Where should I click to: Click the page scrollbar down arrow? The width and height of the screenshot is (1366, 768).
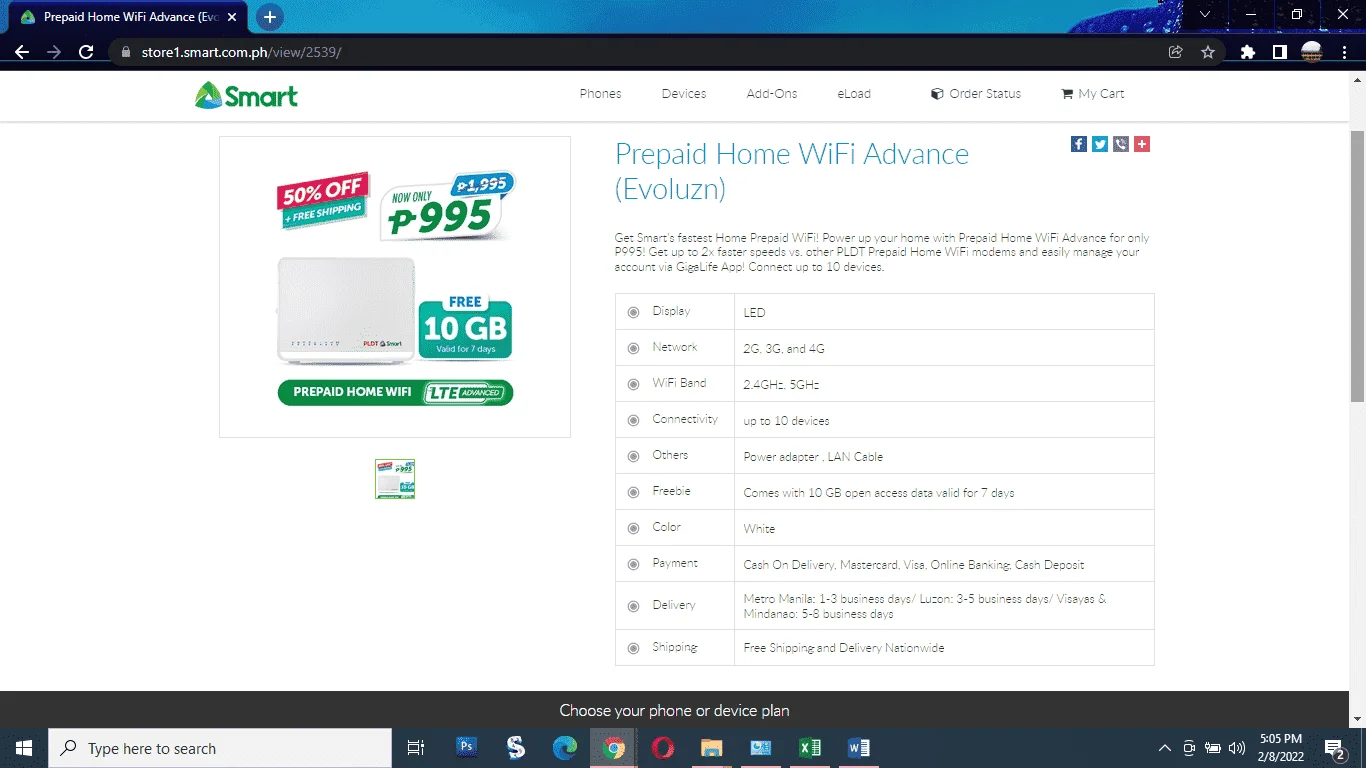click(1357, 719)
